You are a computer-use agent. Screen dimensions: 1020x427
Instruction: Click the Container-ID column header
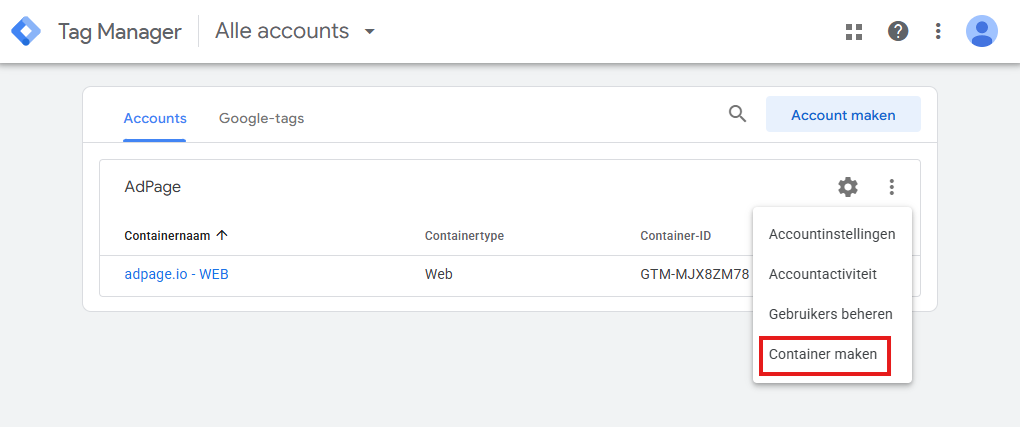point(676,236)
